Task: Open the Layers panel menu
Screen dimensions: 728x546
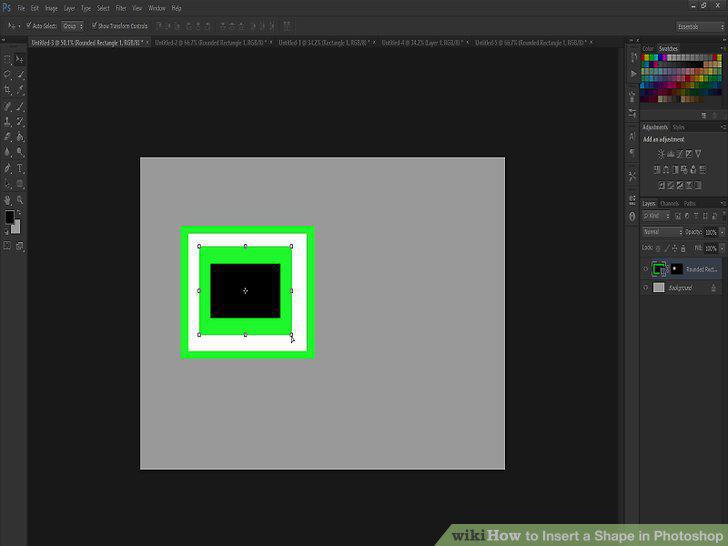Action: click(x=723, y=203)
